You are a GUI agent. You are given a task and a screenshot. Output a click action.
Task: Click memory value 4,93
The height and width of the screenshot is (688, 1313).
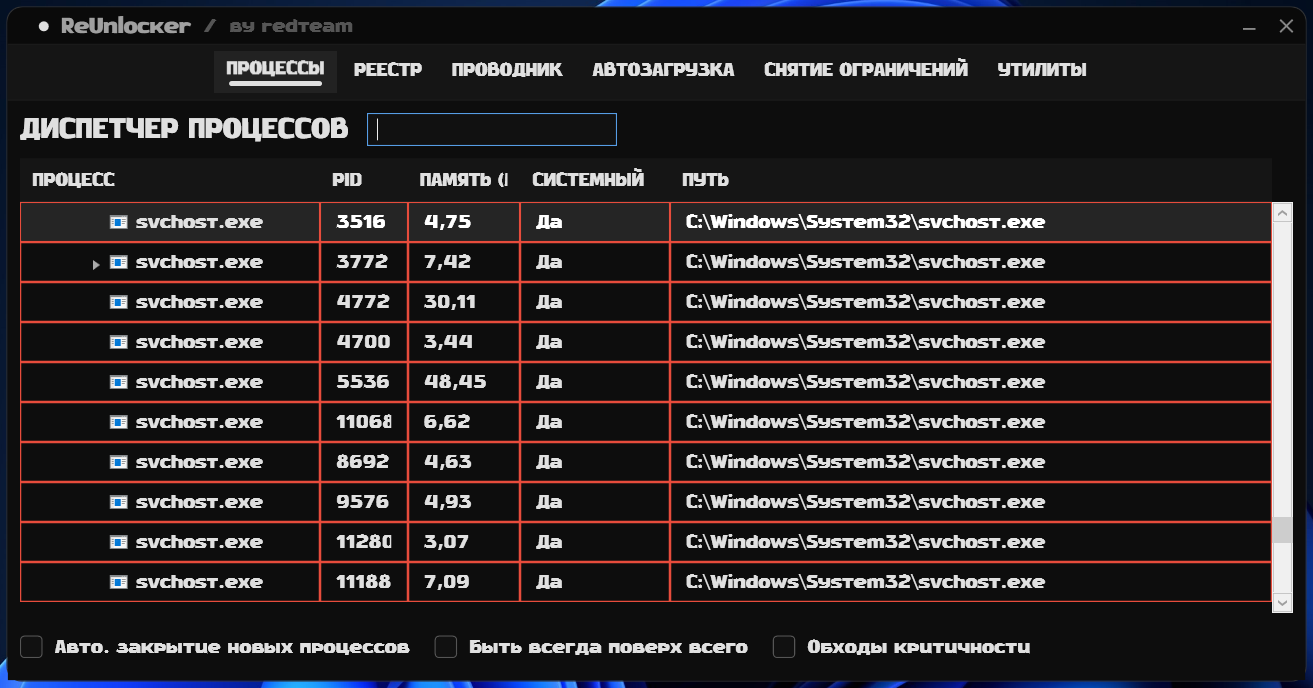447,502
